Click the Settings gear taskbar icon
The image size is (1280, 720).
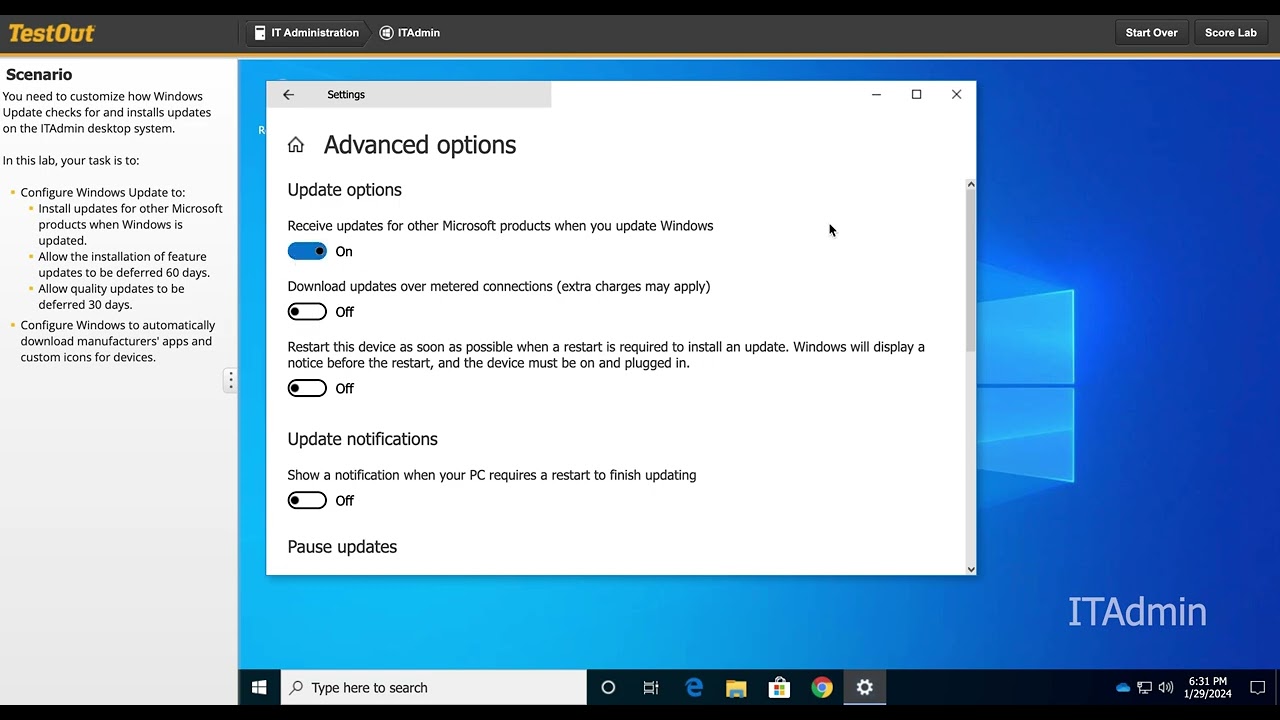pos(865,688)
